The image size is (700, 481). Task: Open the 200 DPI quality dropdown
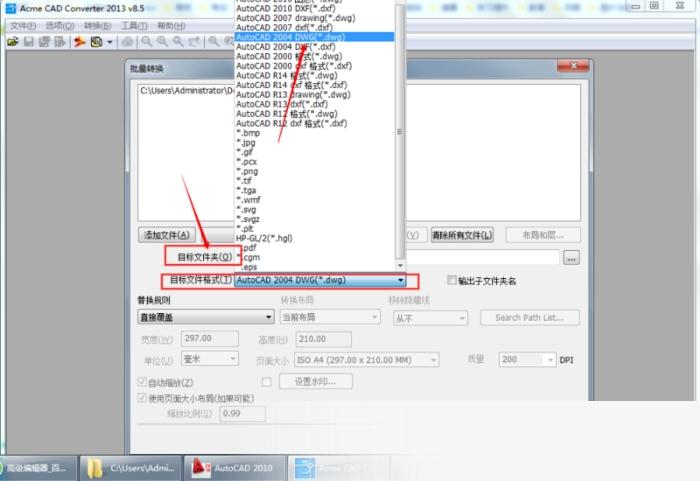pyautogui.click(x=527, y=360)
